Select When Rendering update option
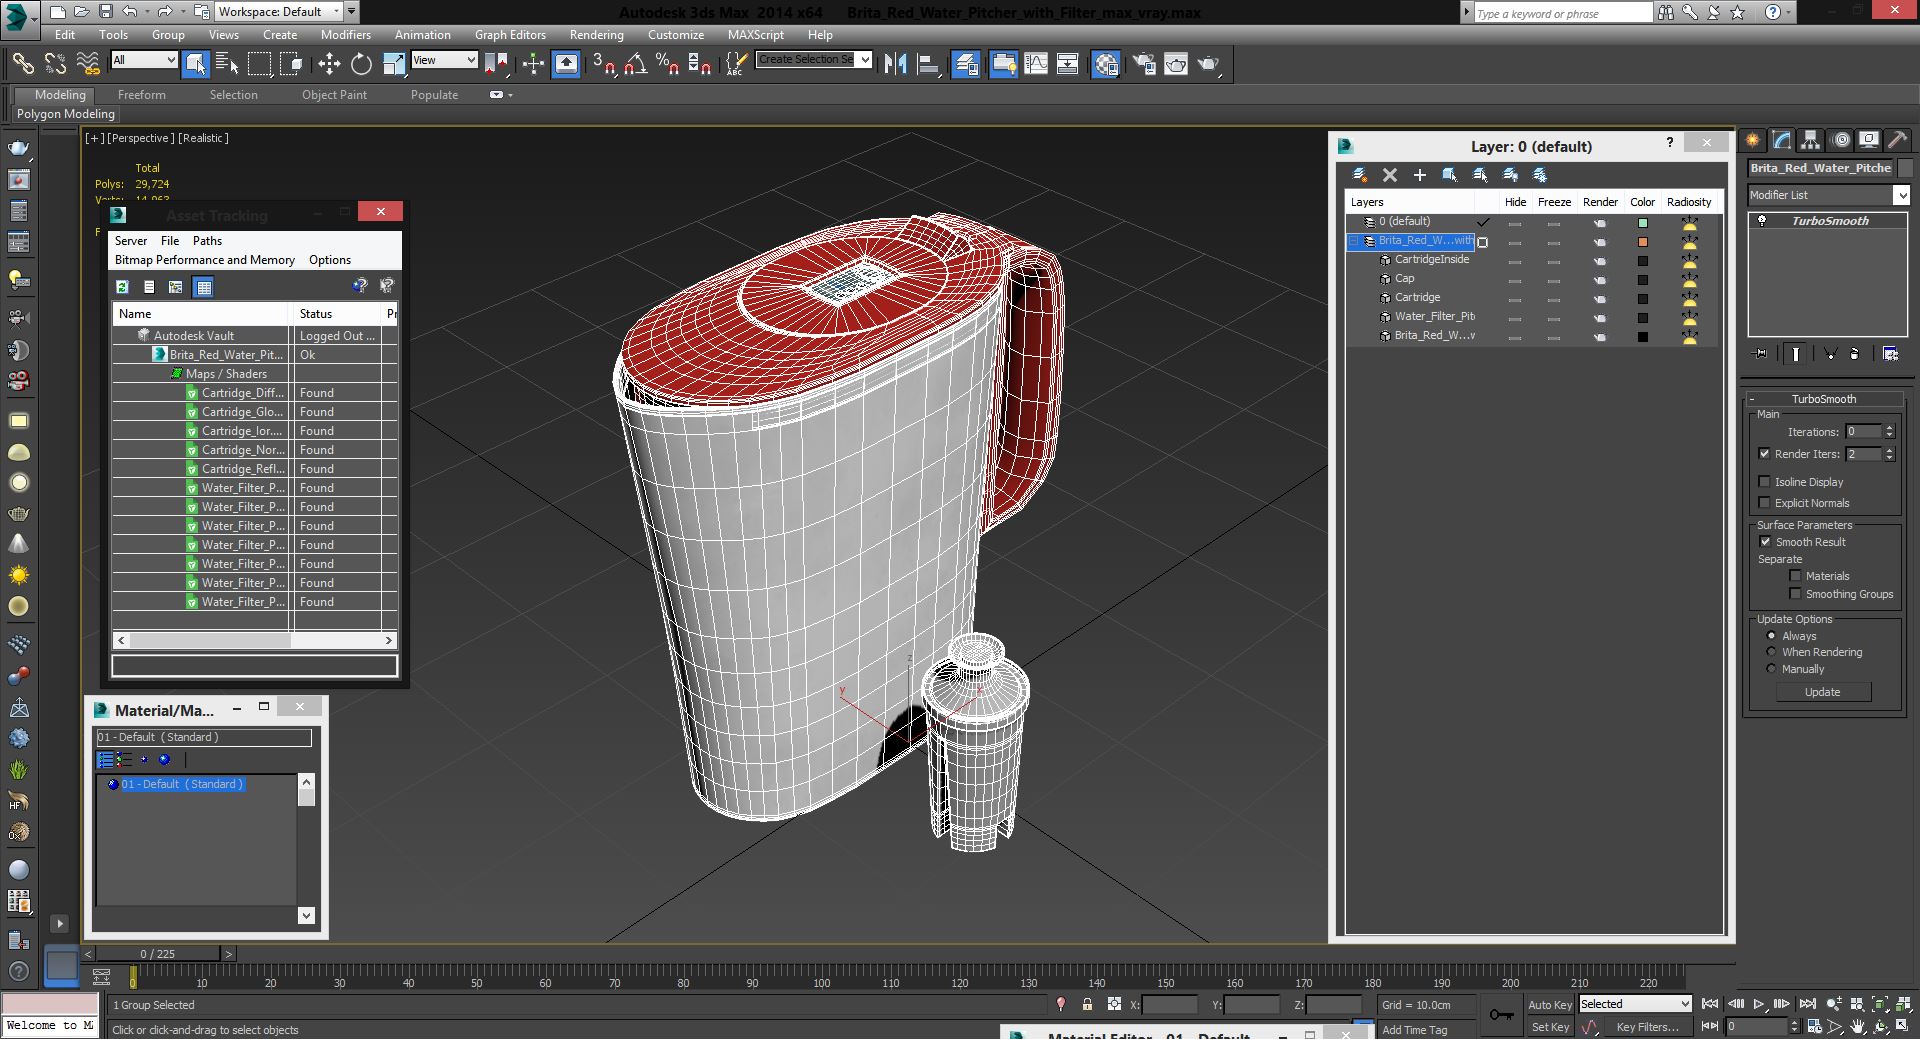 (1772, 652)
